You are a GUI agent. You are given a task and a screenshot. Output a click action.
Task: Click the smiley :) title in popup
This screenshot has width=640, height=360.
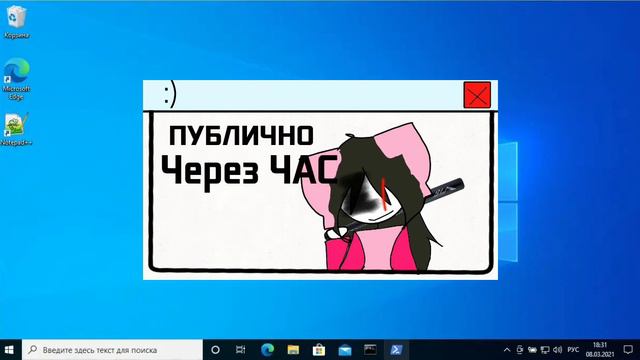pyautogui.click(x=170, y=94)
